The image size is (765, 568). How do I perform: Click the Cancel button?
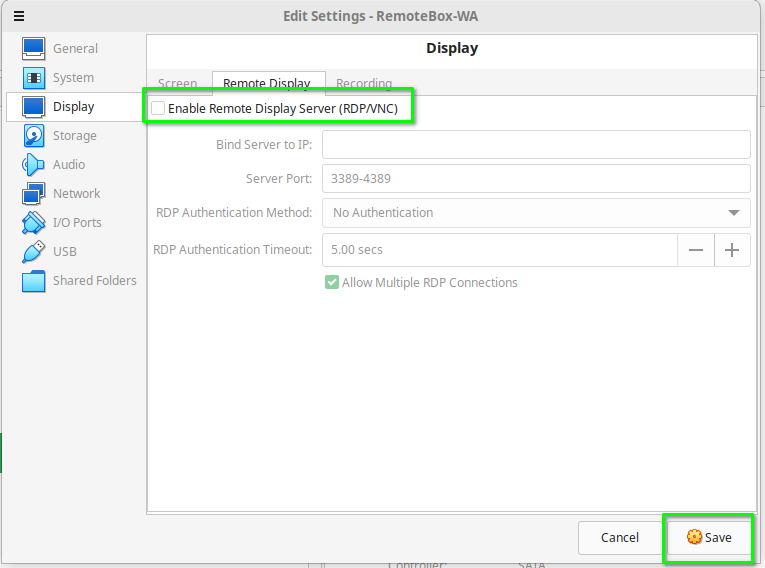619,537
